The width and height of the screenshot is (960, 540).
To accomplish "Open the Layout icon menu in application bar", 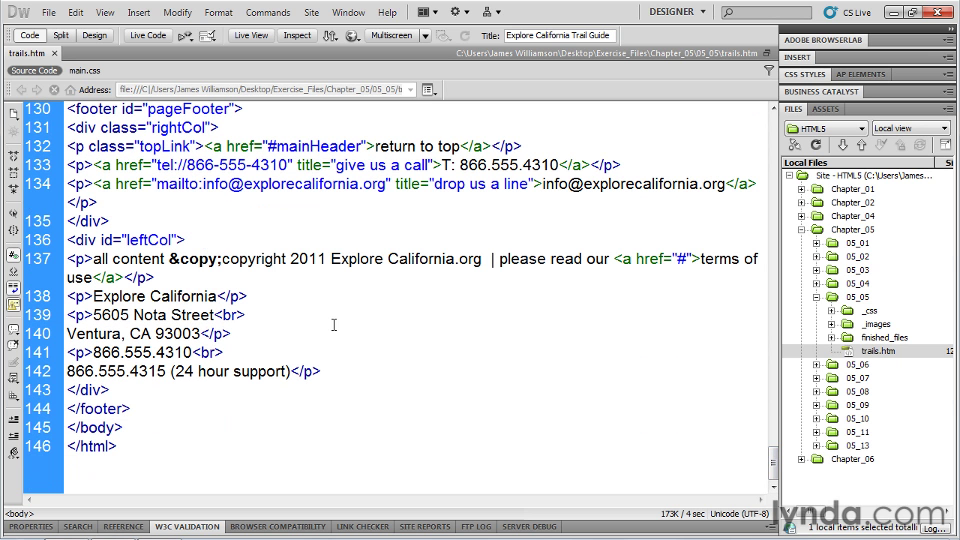I will tap(427, 12).
